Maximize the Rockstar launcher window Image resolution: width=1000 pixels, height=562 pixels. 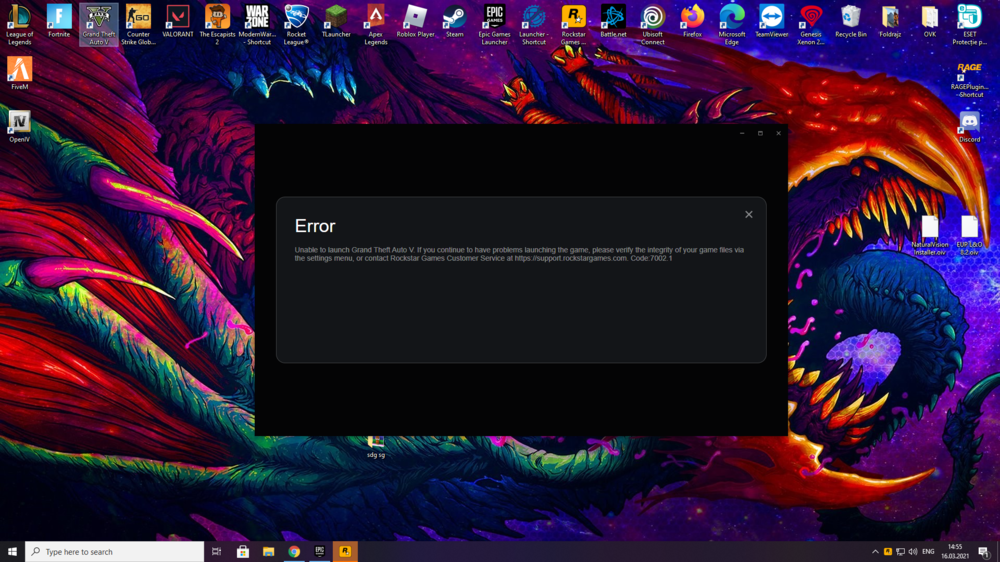coord(760,133)
